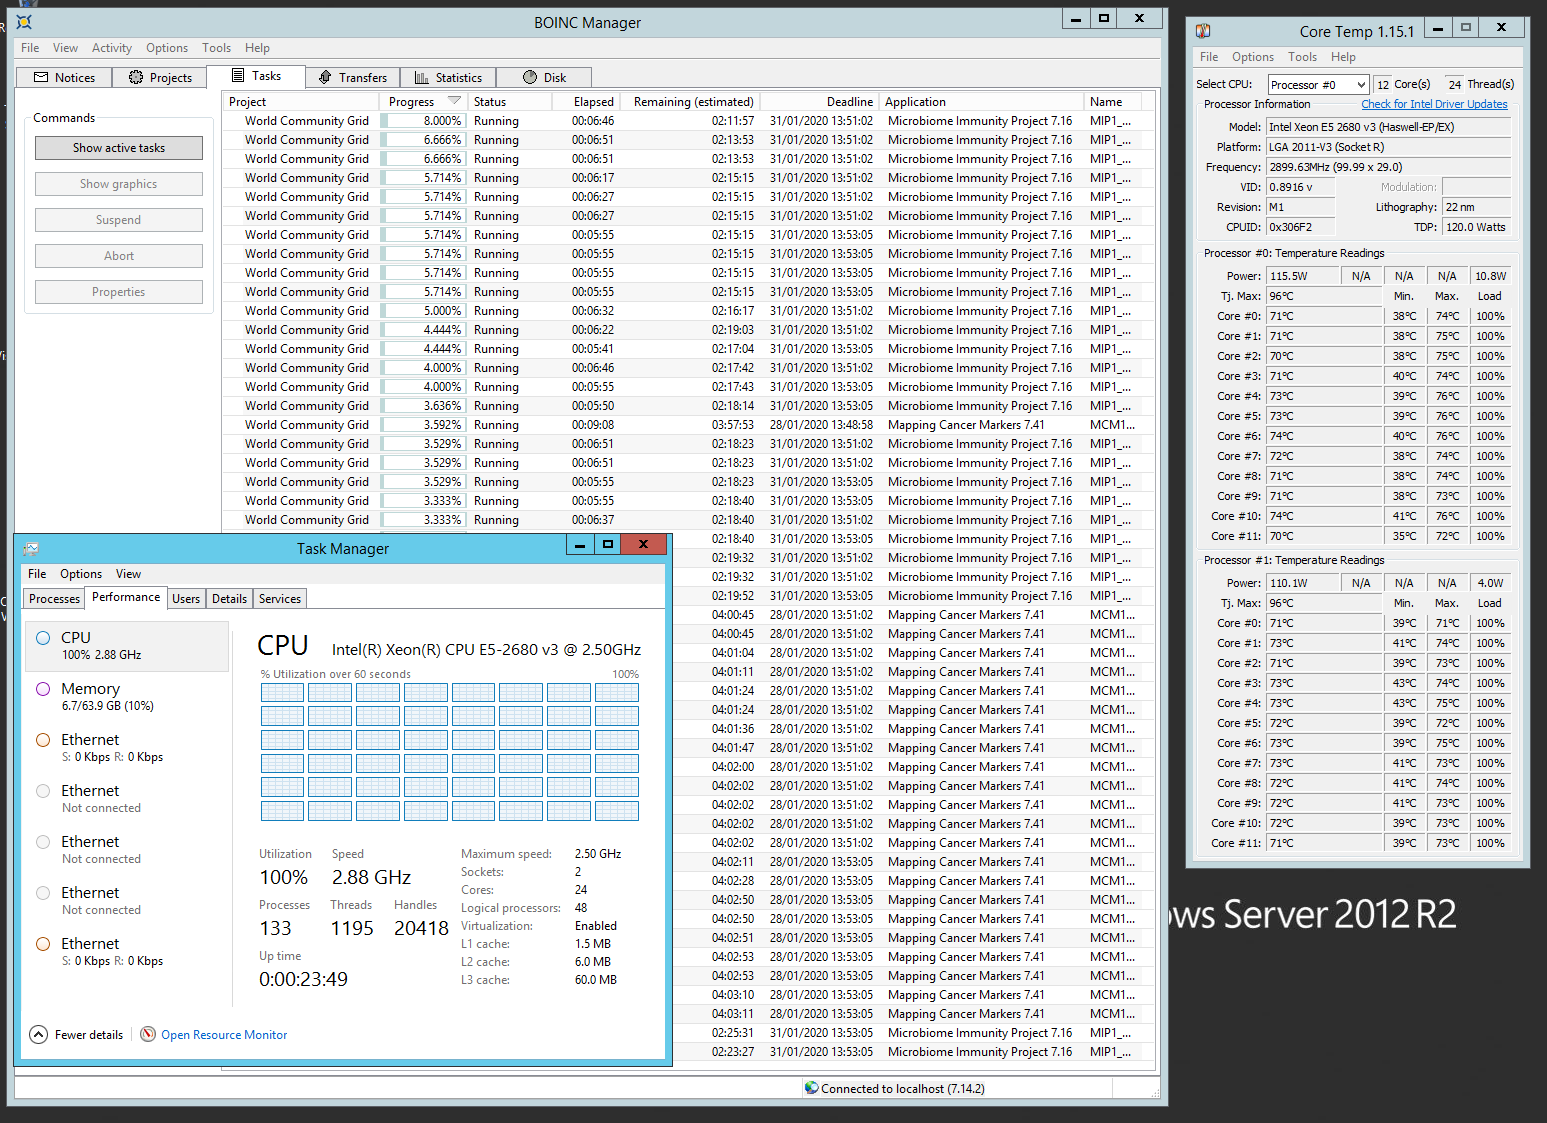Click the connection status icon in BOINC status bar
The height and width of the screenshot is (1123, 1547).
812,1088
